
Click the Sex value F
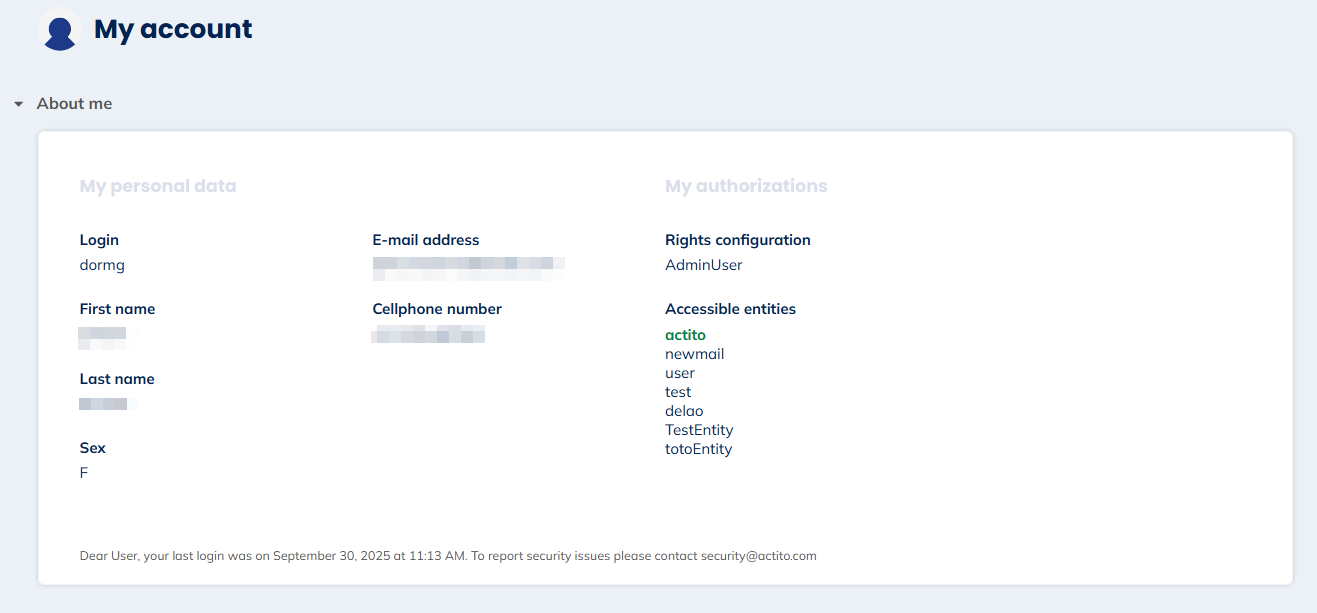(x=84, y=473)
